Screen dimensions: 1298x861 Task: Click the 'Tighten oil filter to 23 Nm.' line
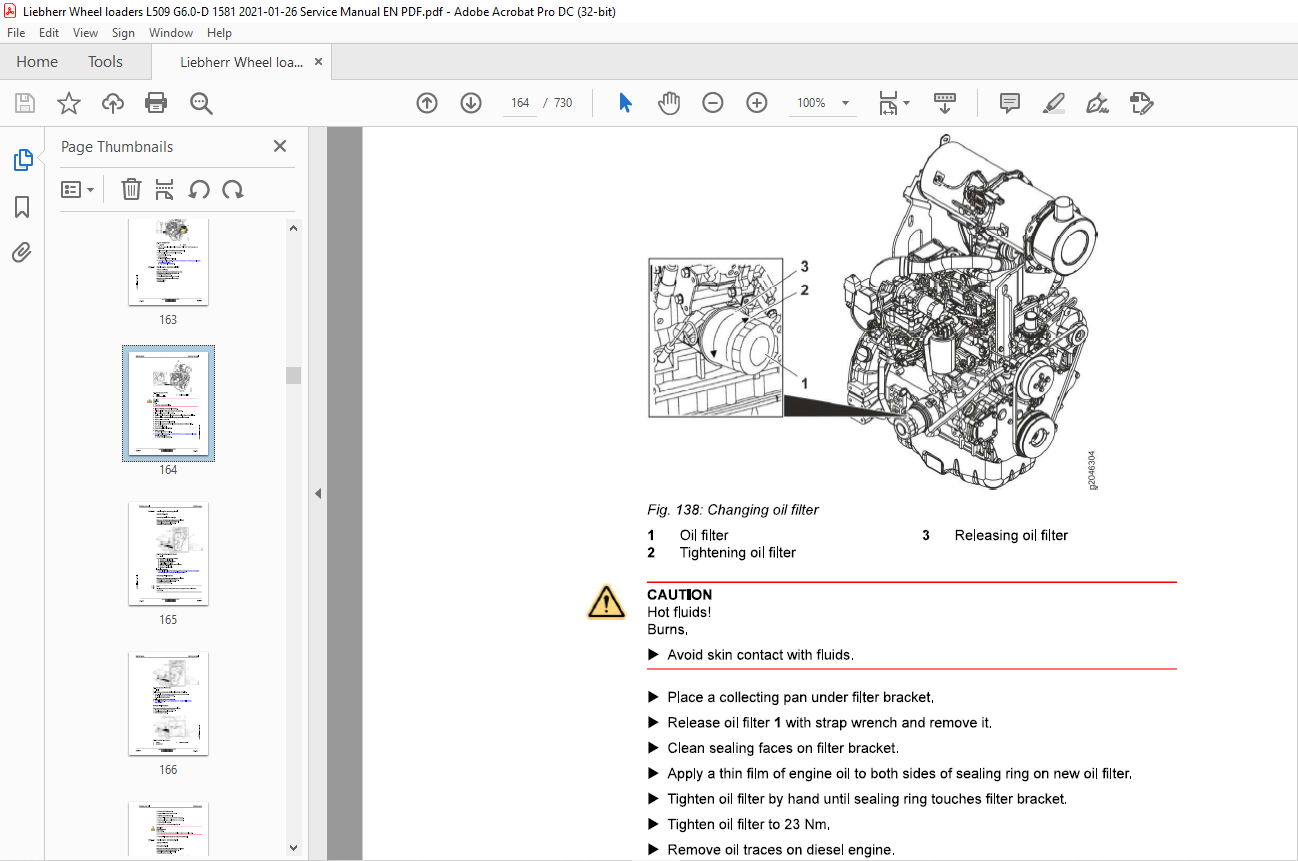[x=749, y=825]
